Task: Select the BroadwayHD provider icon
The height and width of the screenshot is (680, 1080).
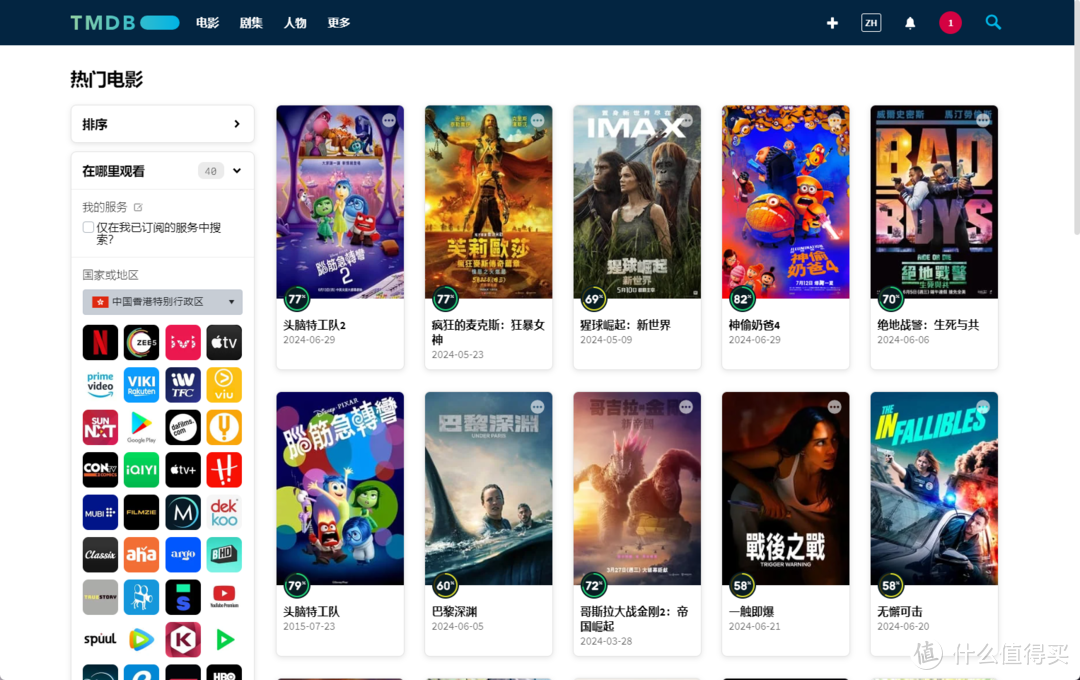Action: pos(225,555)
